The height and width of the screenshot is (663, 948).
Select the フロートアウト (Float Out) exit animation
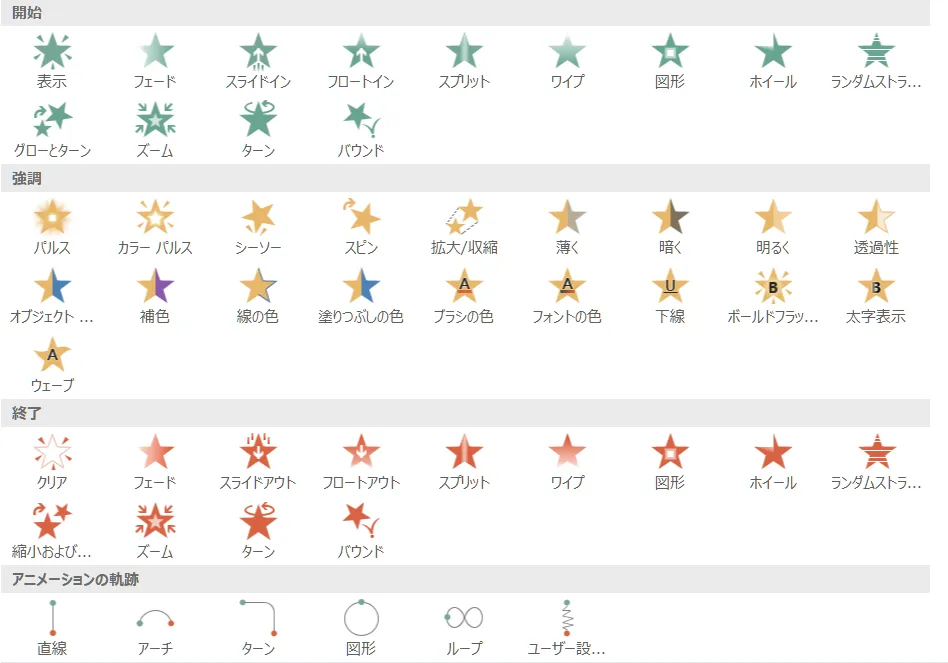click(x=360, y=453)
